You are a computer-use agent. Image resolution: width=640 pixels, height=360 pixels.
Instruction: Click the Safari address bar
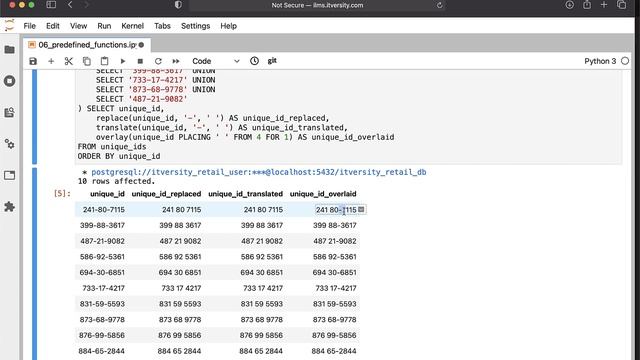[317, 5]
